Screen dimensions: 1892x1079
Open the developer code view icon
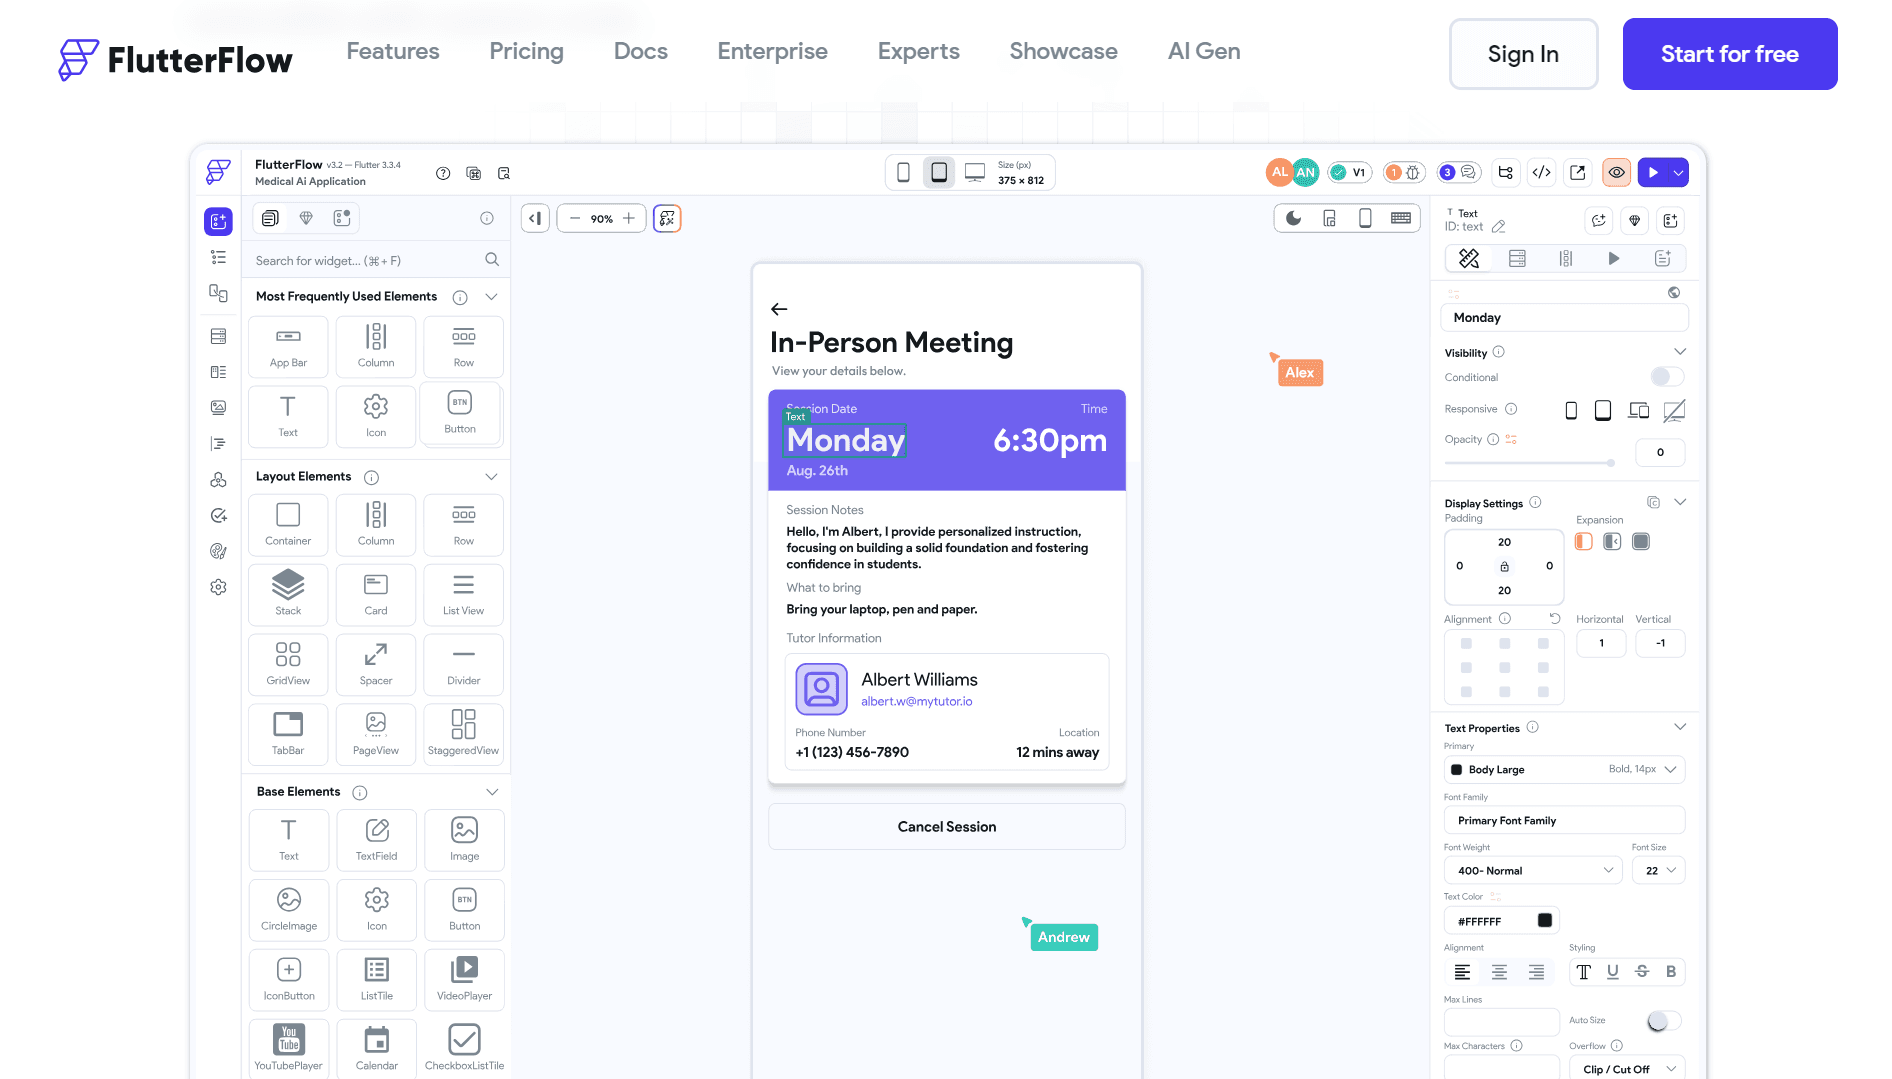1541,172
